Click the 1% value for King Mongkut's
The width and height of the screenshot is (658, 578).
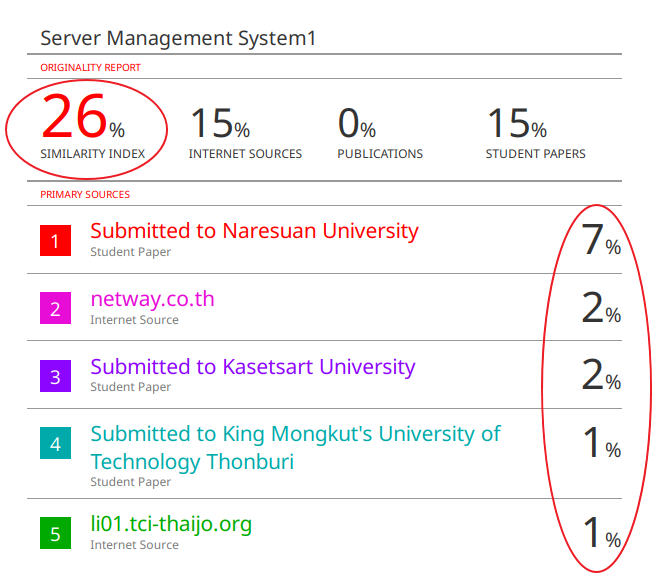(x=602, y=442)
